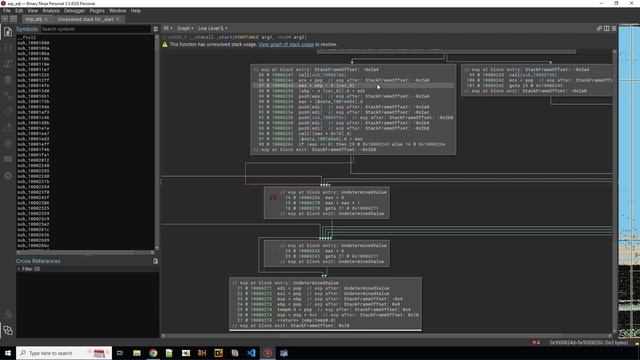The width and height of the screenshot is (640, 360).
Task: Open the Debugger menu
Action: [74, 11]
